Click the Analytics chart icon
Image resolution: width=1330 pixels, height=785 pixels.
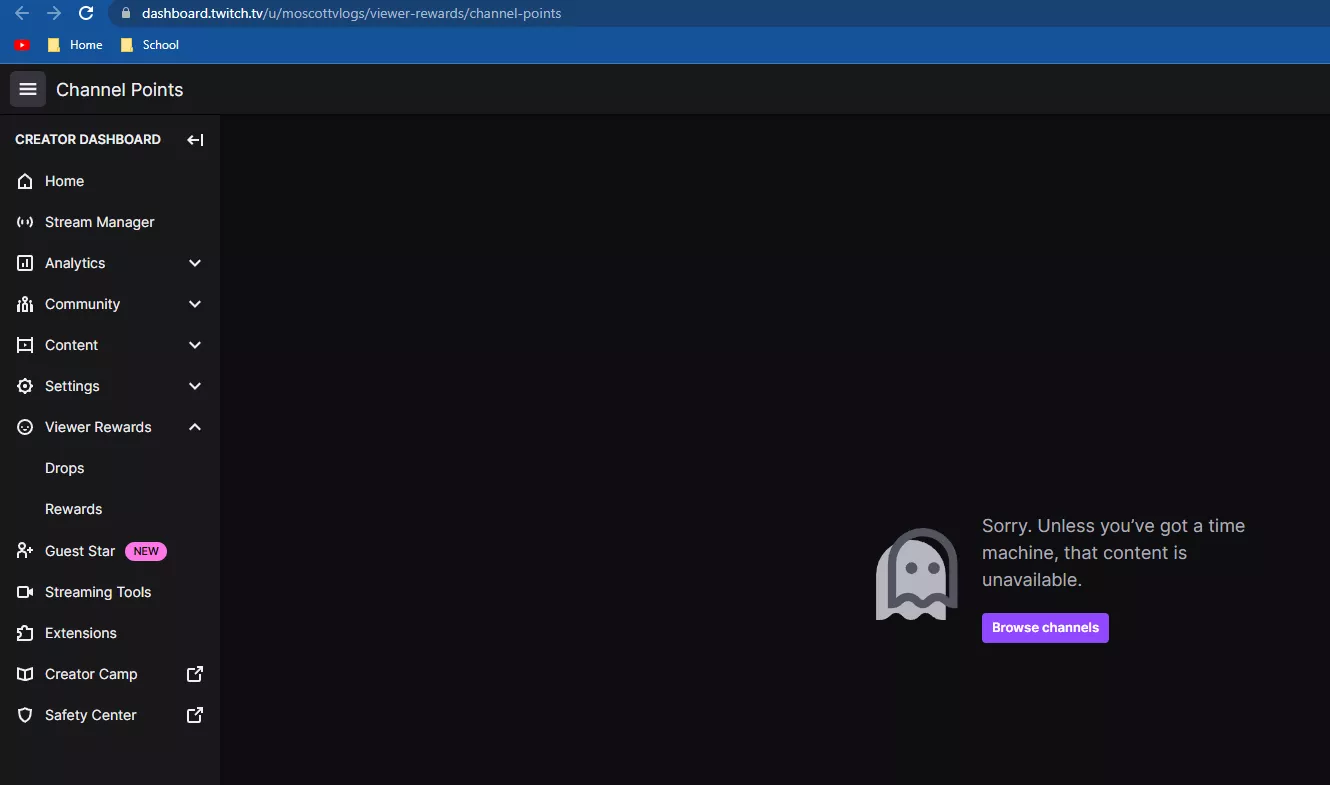pos(24,263)
